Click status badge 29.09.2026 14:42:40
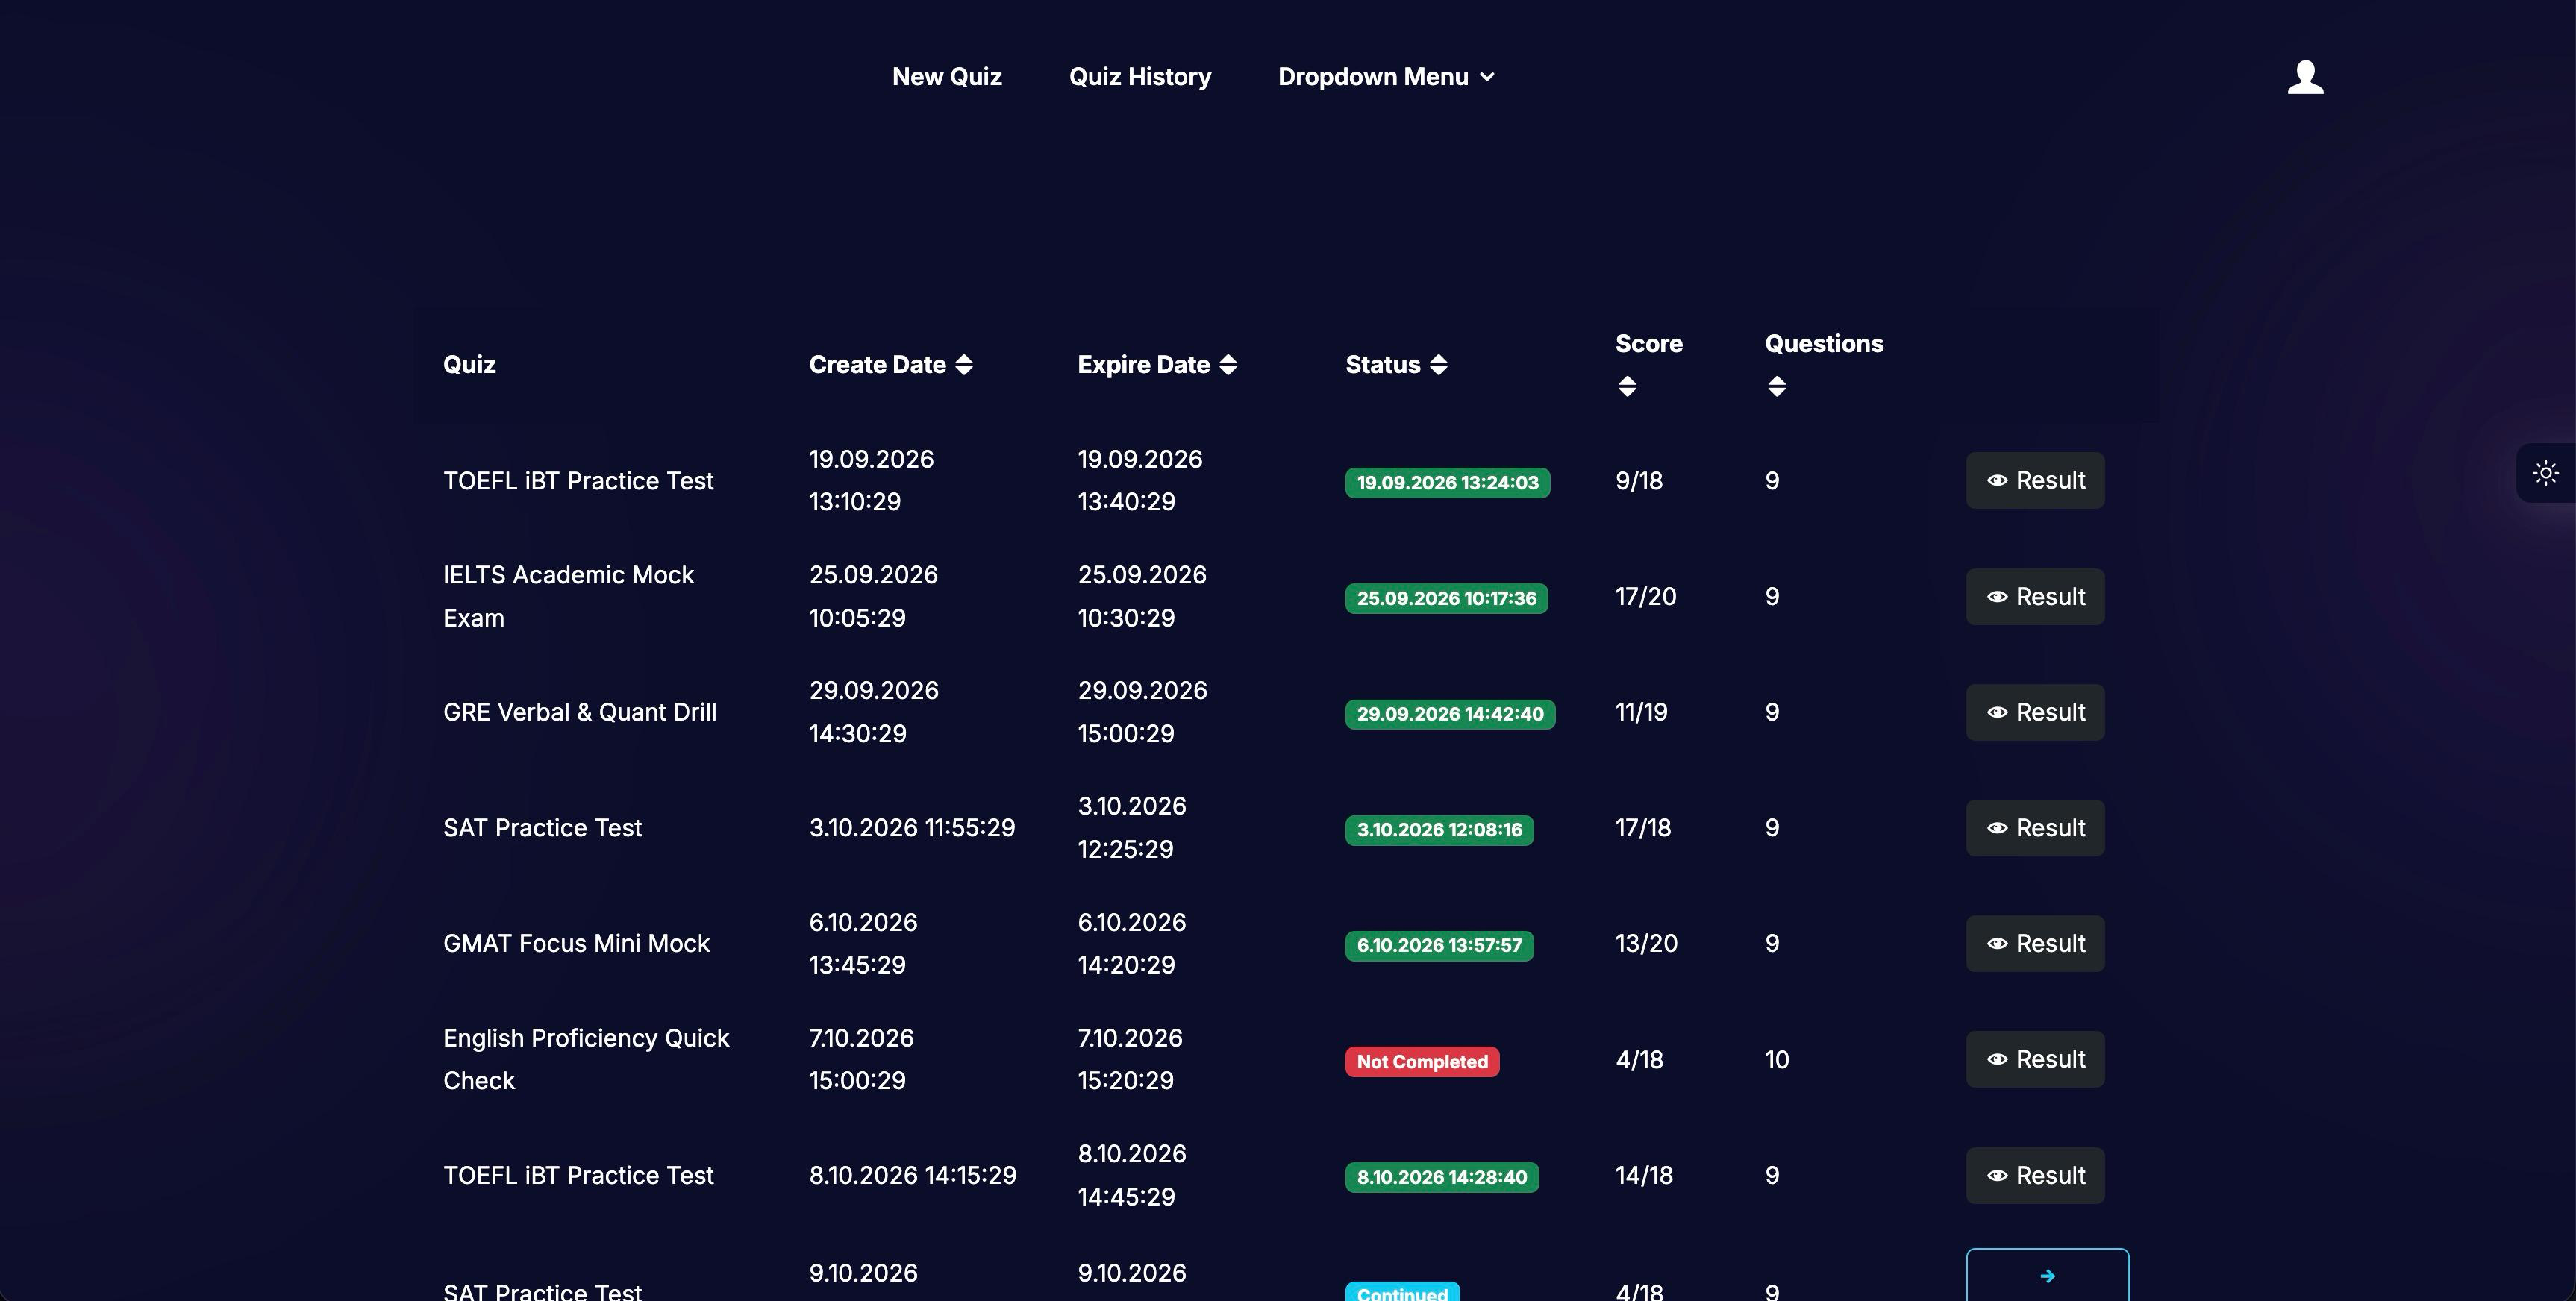2576x1301 pixels. tap(1450, 714)
